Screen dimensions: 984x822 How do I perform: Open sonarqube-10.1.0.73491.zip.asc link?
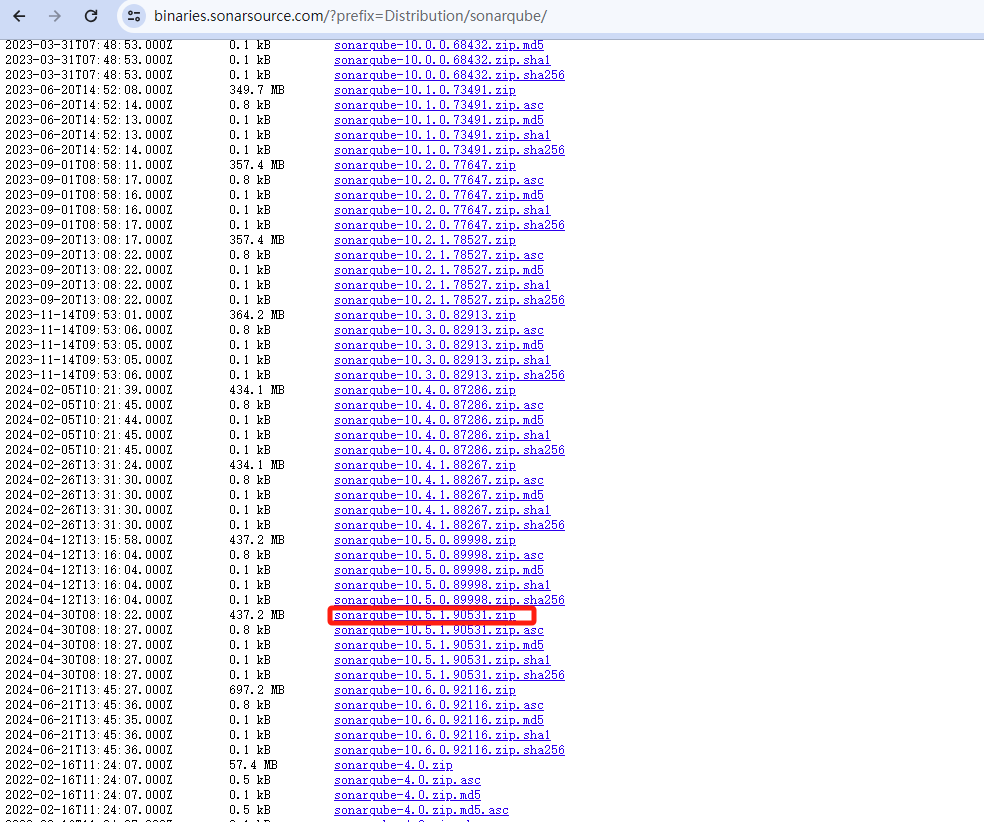439,105
